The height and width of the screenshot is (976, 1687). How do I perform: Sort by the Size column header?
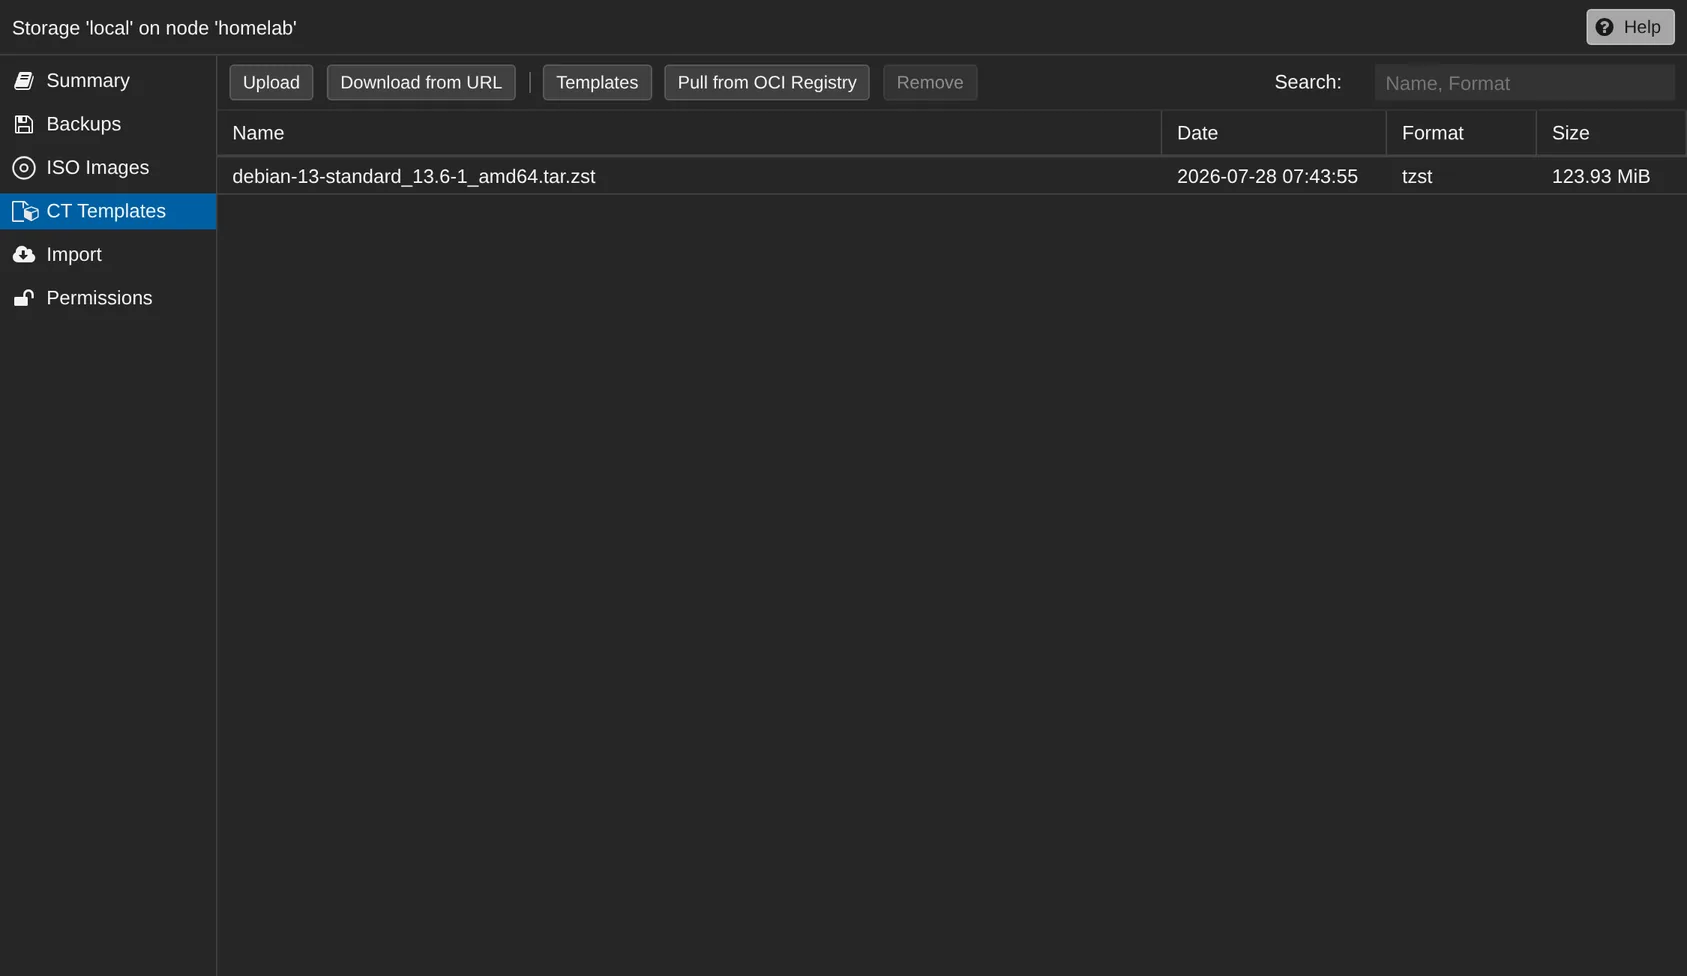click(1611, 133)
